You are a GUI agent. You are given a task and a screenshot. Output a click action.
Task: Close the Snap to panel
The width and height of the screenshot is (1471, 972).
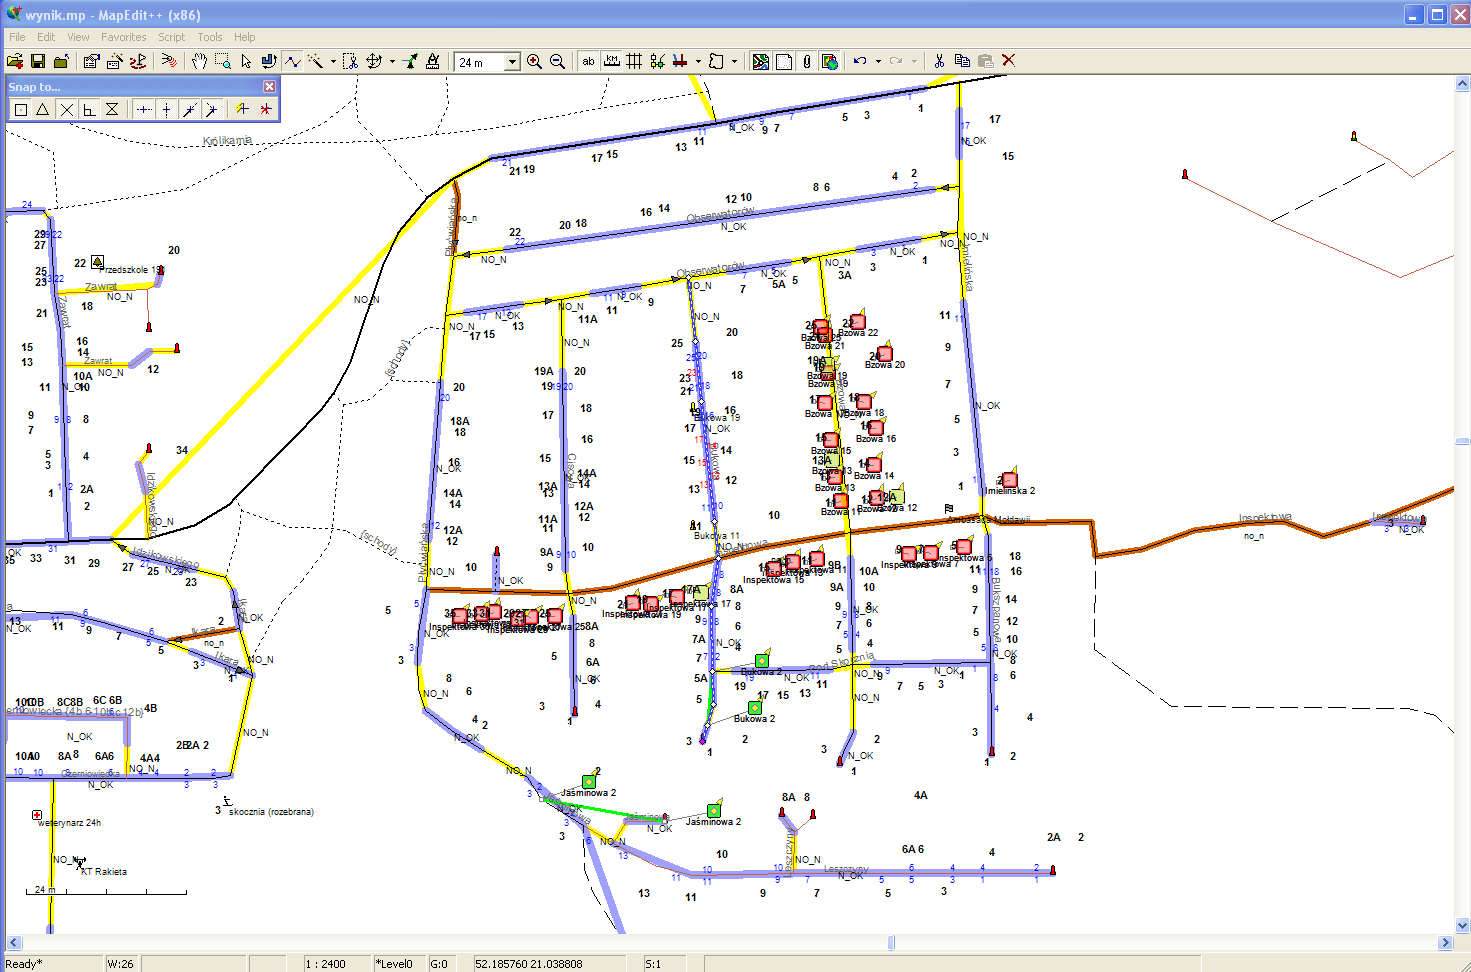click(x=269, y=87)
